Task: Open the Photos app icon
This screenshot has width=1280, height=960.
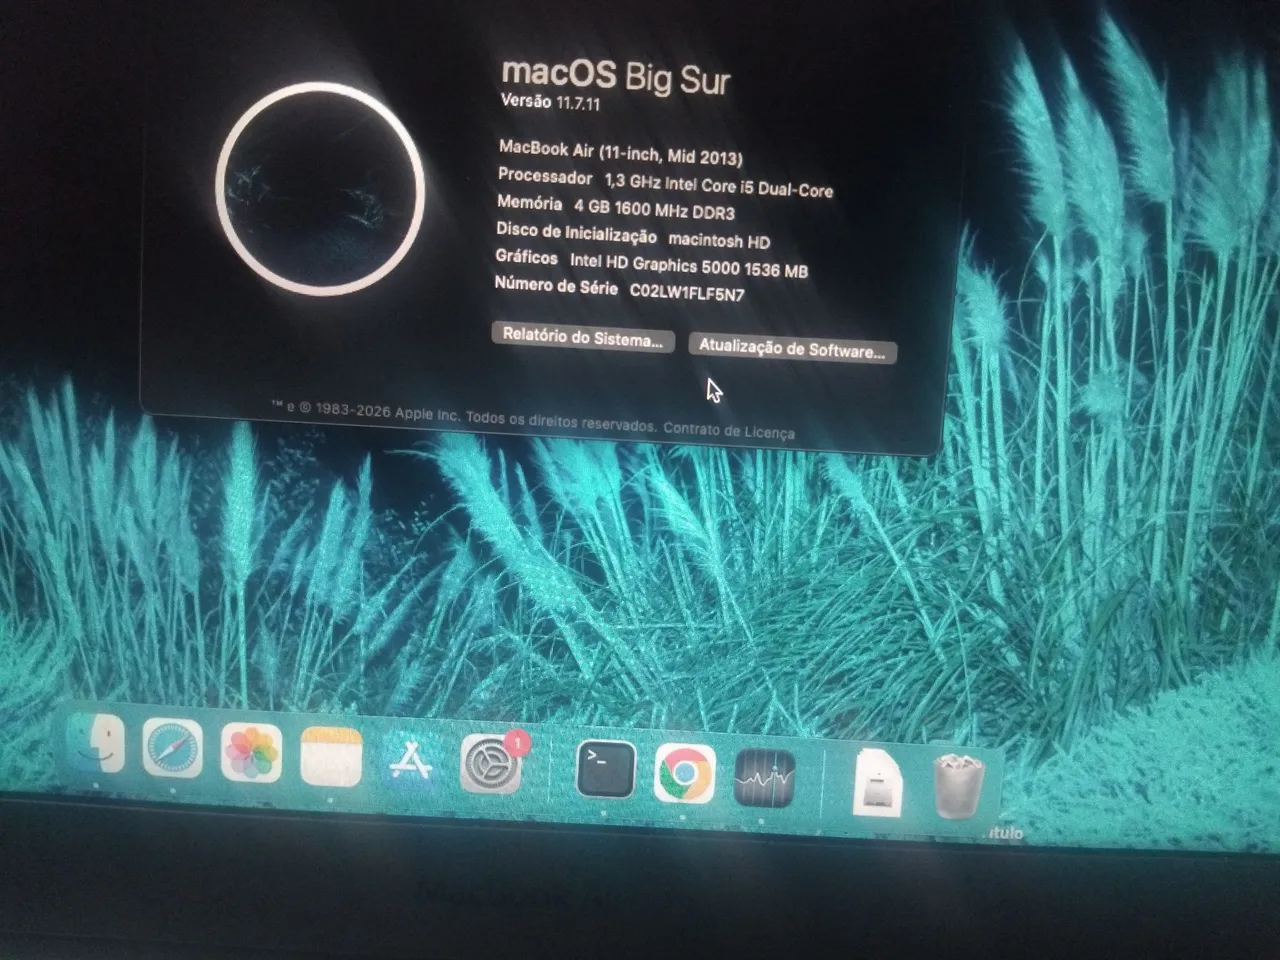Action: coord(251,753)
